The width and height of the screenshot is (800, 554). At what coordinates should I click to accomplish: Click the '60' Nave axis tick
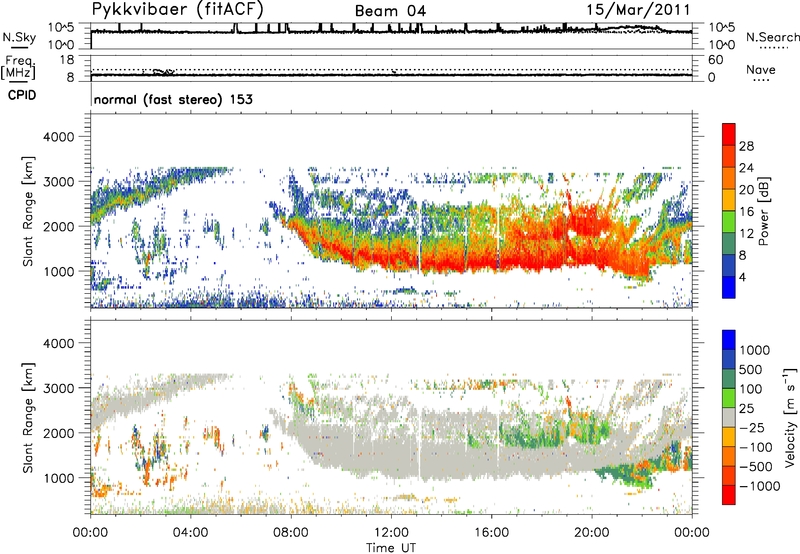(x=715, y=60)
